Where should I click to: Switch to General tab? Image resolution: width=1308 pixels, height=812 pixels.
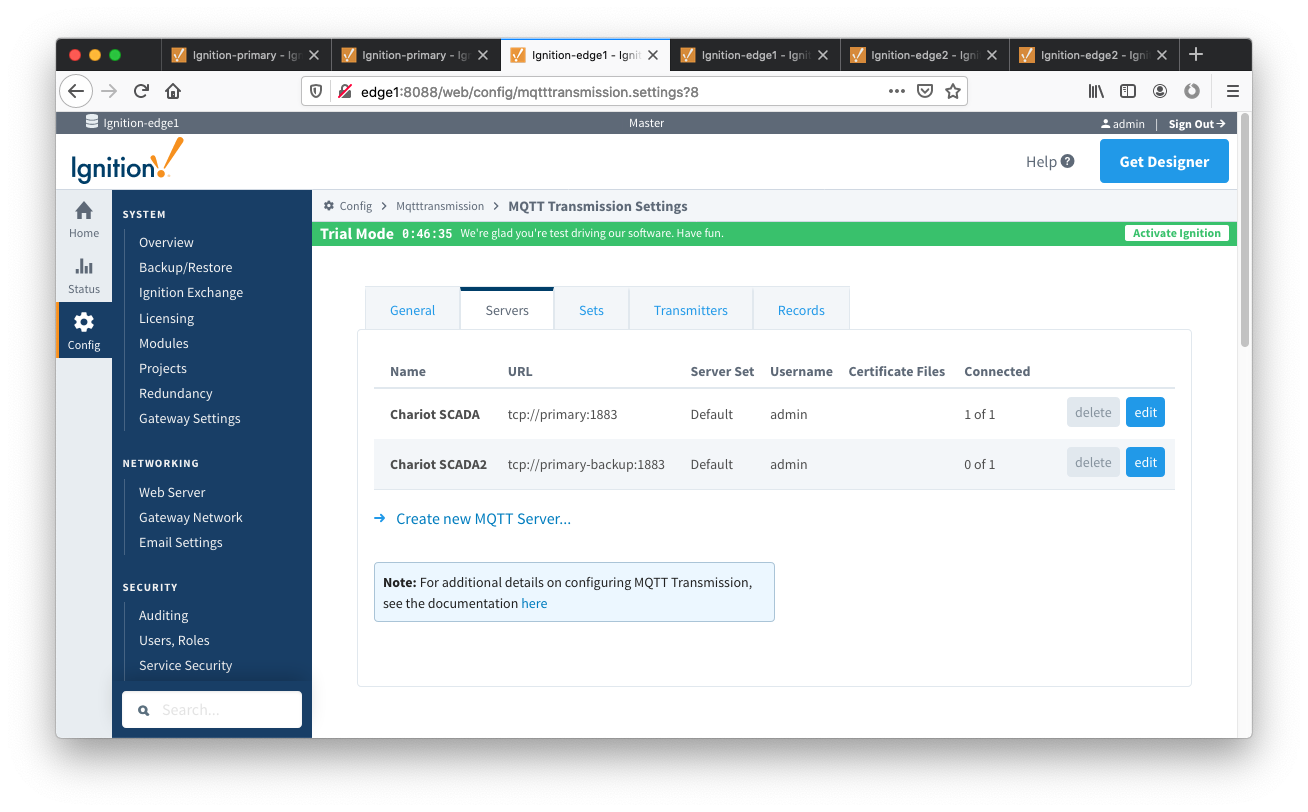[x=412, y=310]
